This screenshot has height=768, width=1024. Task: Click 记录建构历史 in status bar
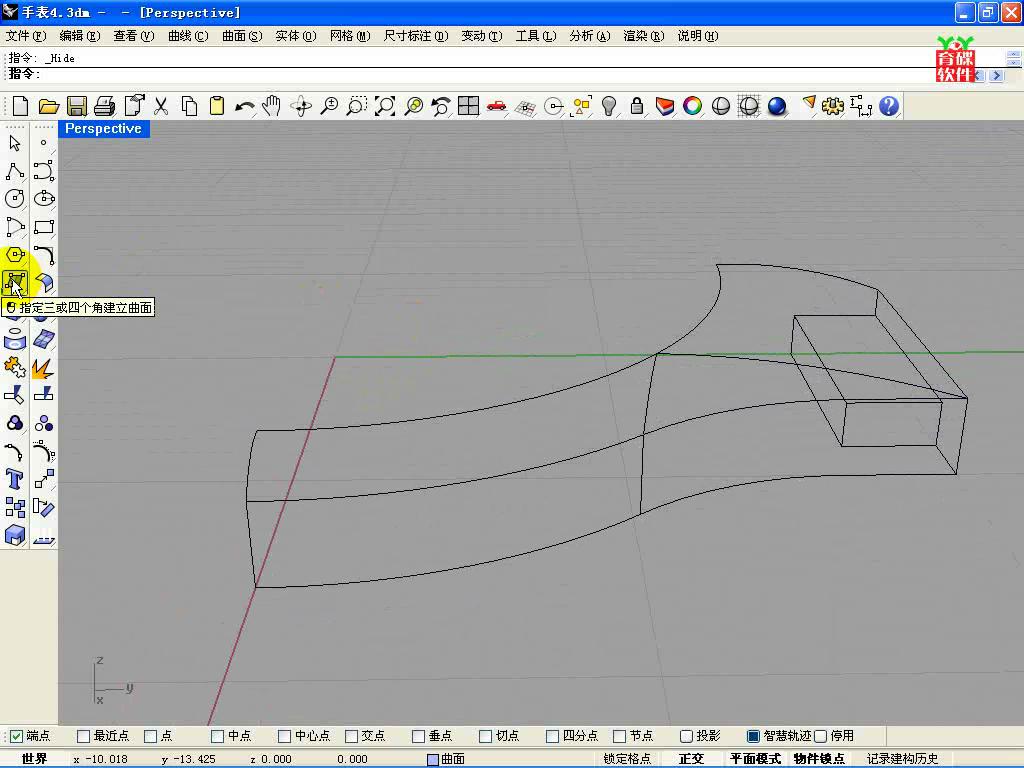[902, 759]
